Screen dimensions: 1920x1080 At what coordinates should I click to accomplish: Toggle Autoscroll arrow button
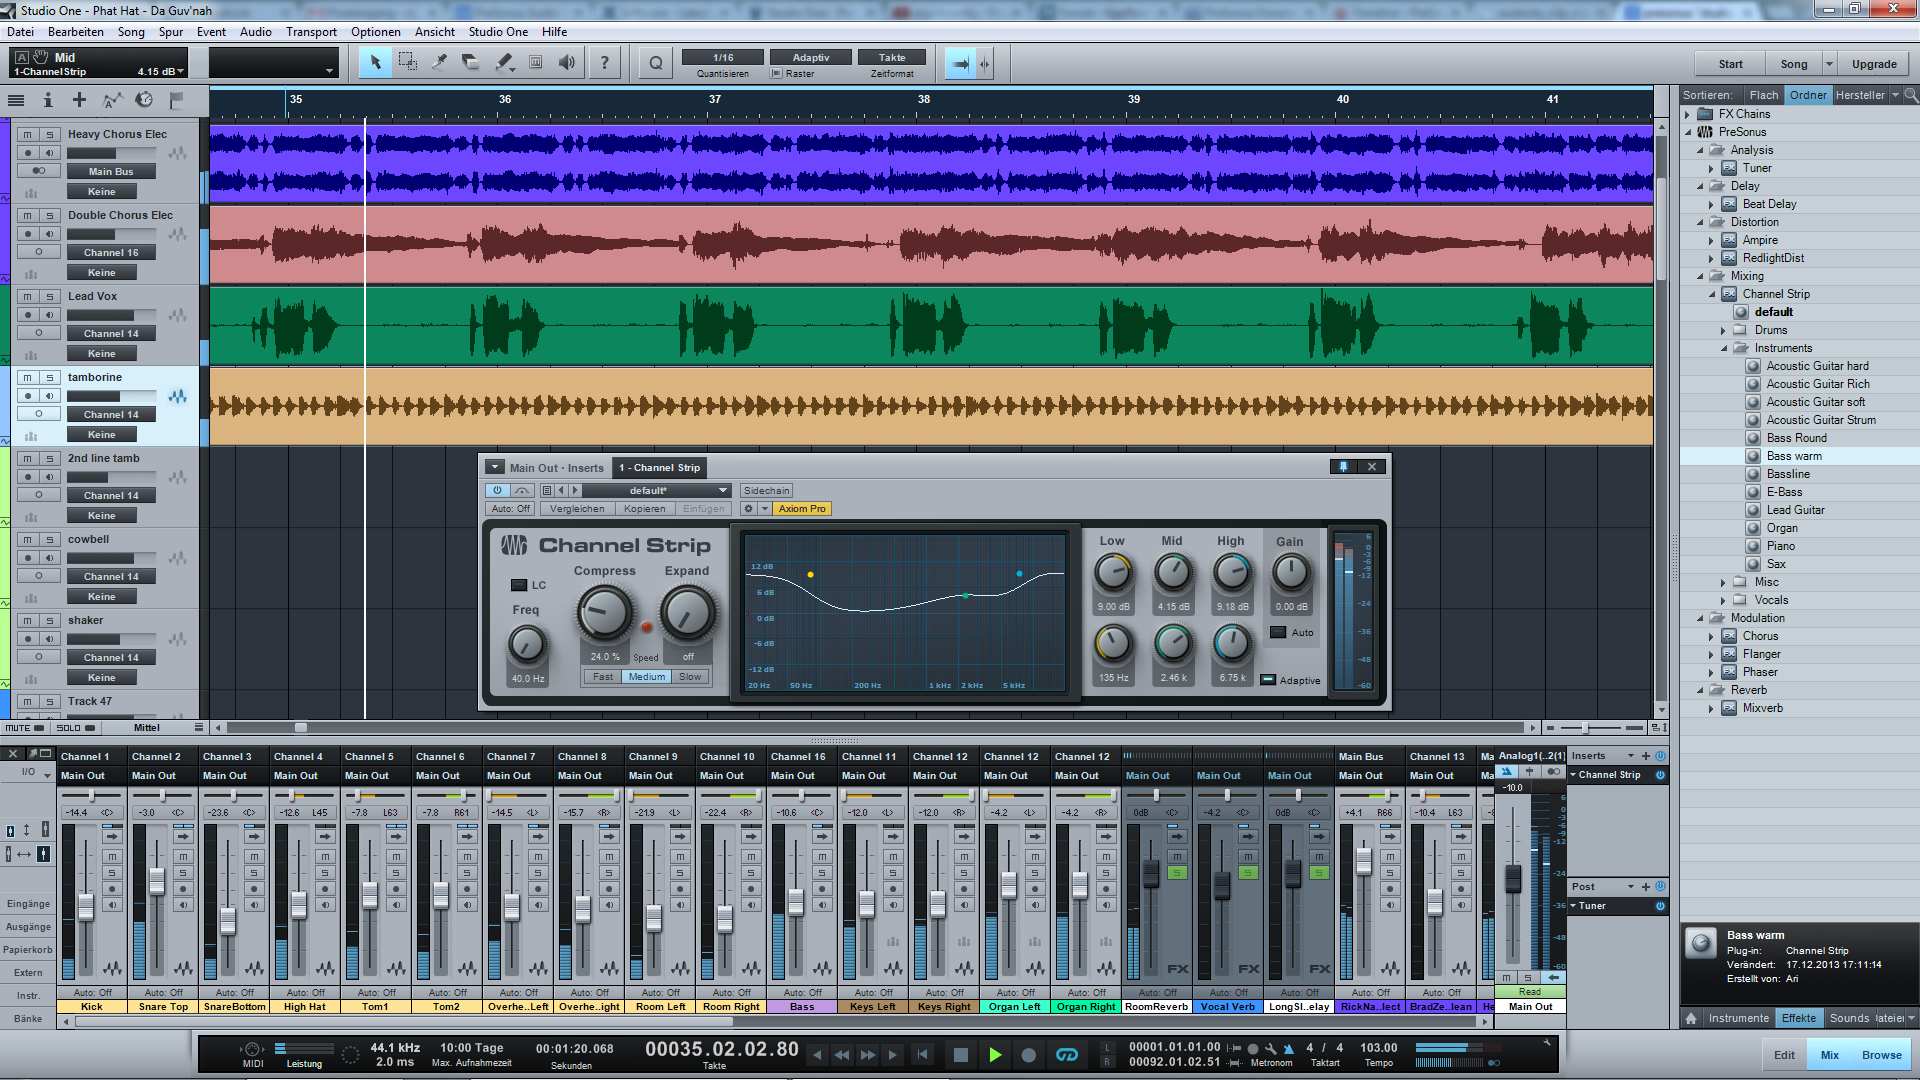(x=960, y=63)
